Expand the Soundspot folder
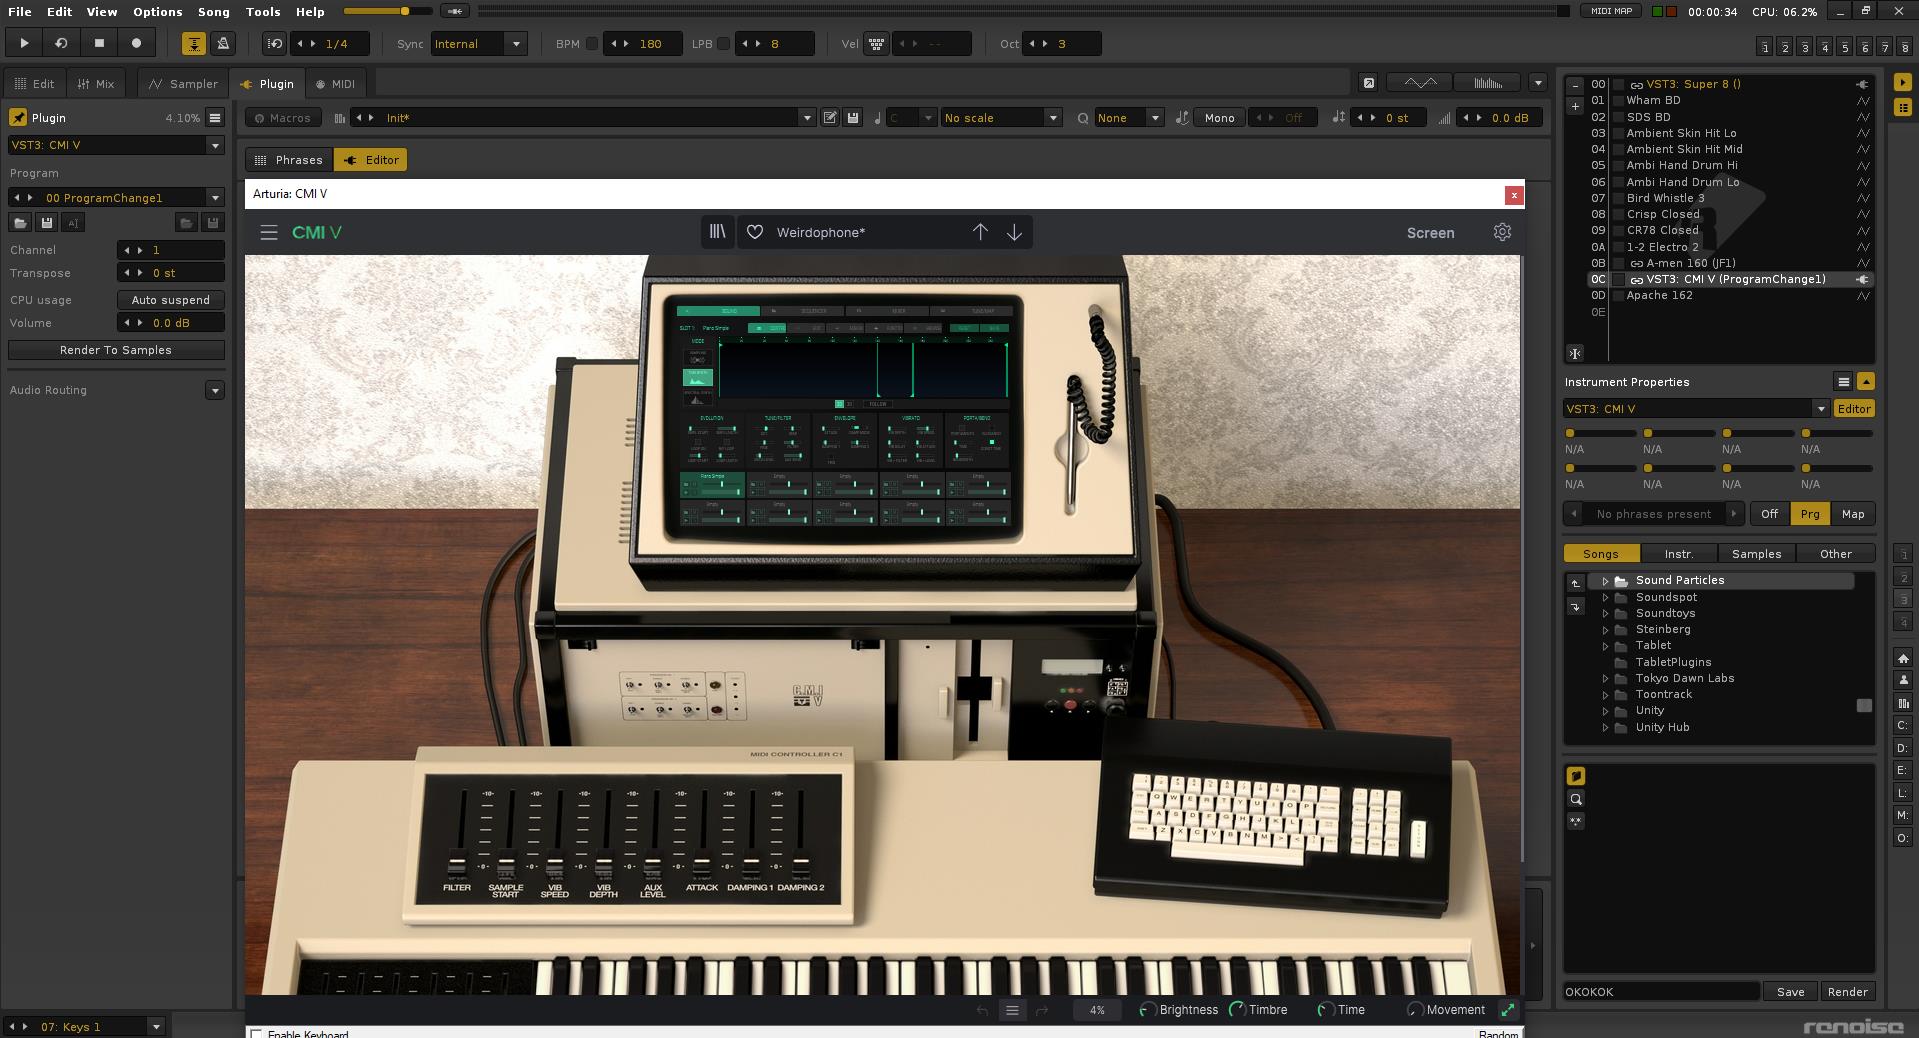 [1606, 597]
